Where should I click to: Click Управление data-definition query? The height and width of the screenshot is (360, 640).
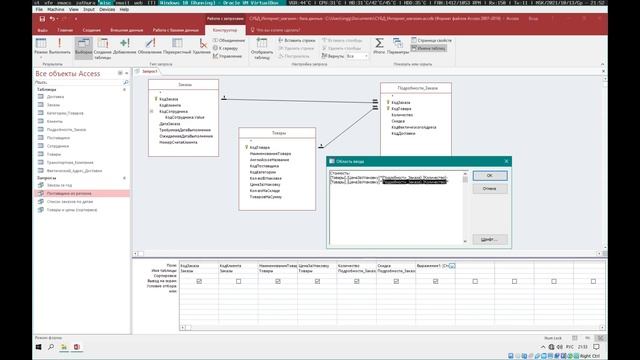(x=227, y=56)
